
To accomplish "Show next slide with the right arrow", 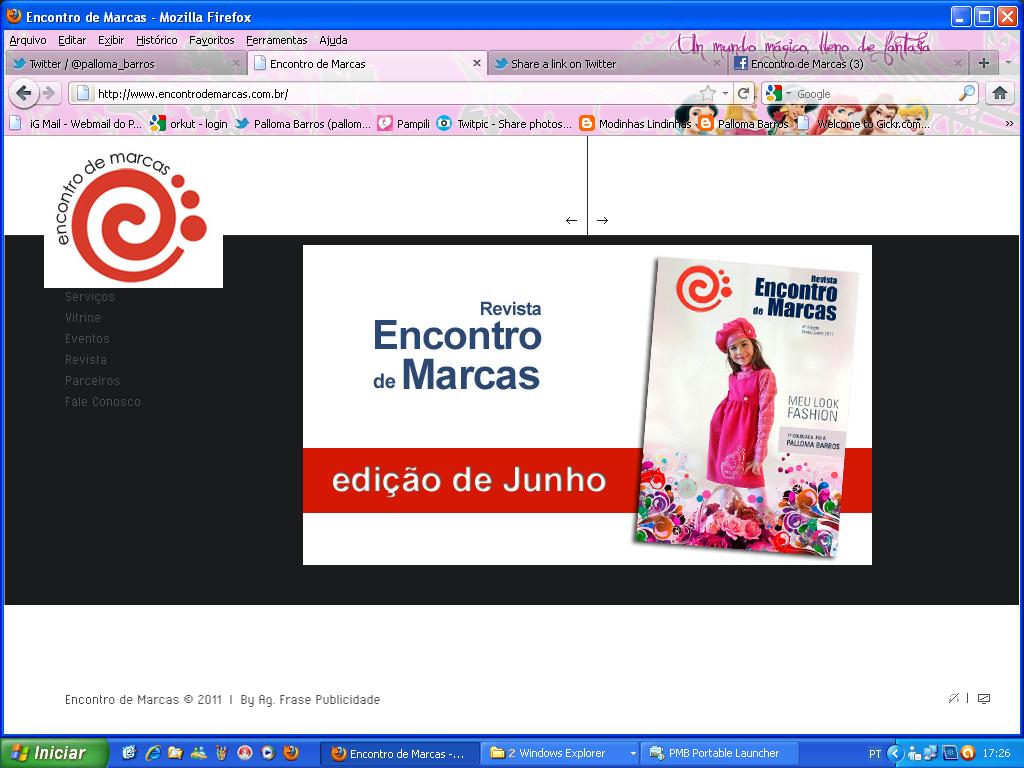I will pyautogui.click(x=602, y=221).
